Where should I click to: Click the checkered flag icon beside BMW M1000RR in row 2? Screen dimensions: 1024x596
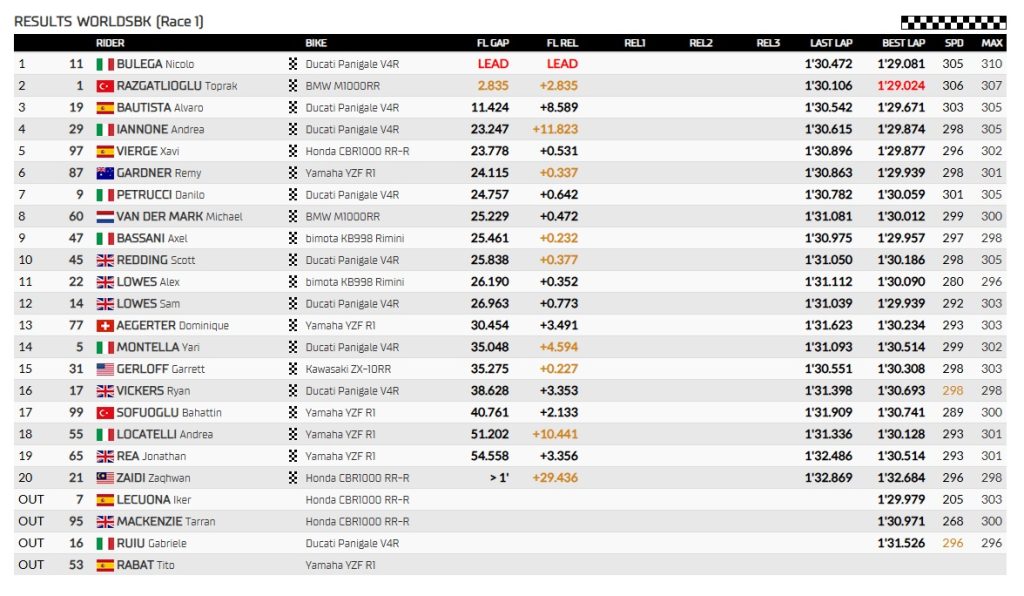(293, 86)
